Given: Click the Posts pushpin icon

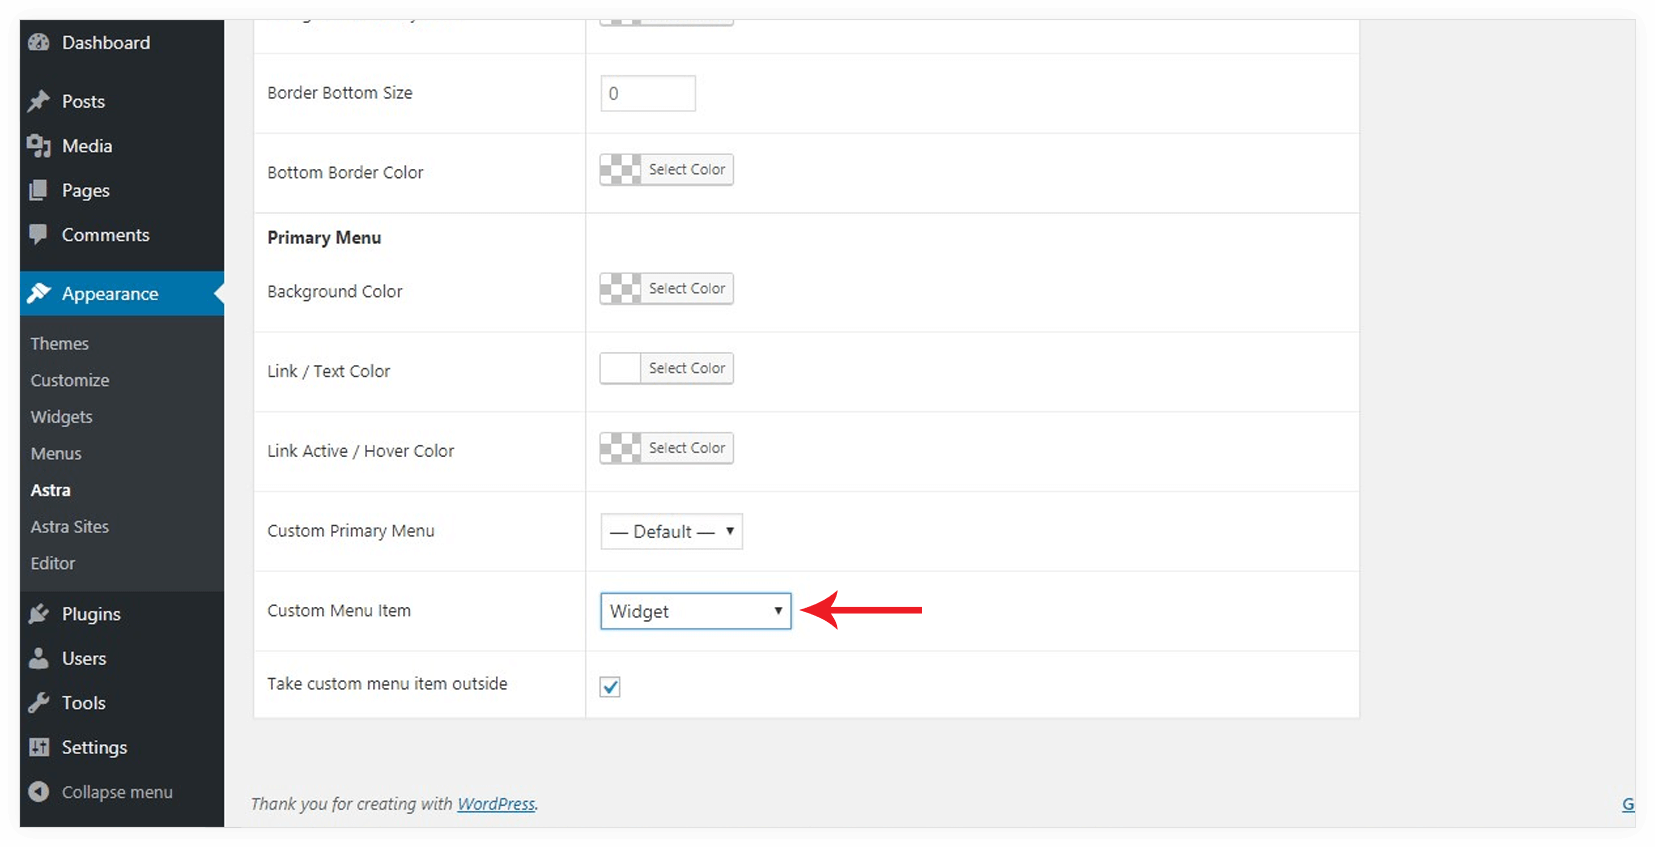Looking at the screenshot, I should [x=39, y=101].
